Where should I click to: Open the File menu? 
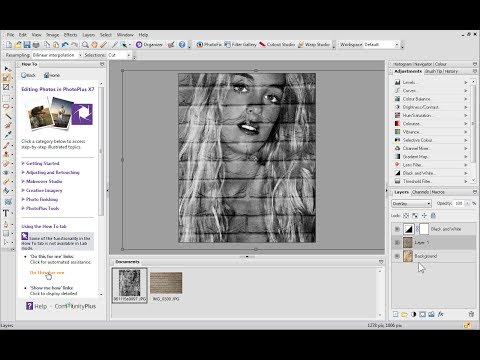(x=10, y=35)
